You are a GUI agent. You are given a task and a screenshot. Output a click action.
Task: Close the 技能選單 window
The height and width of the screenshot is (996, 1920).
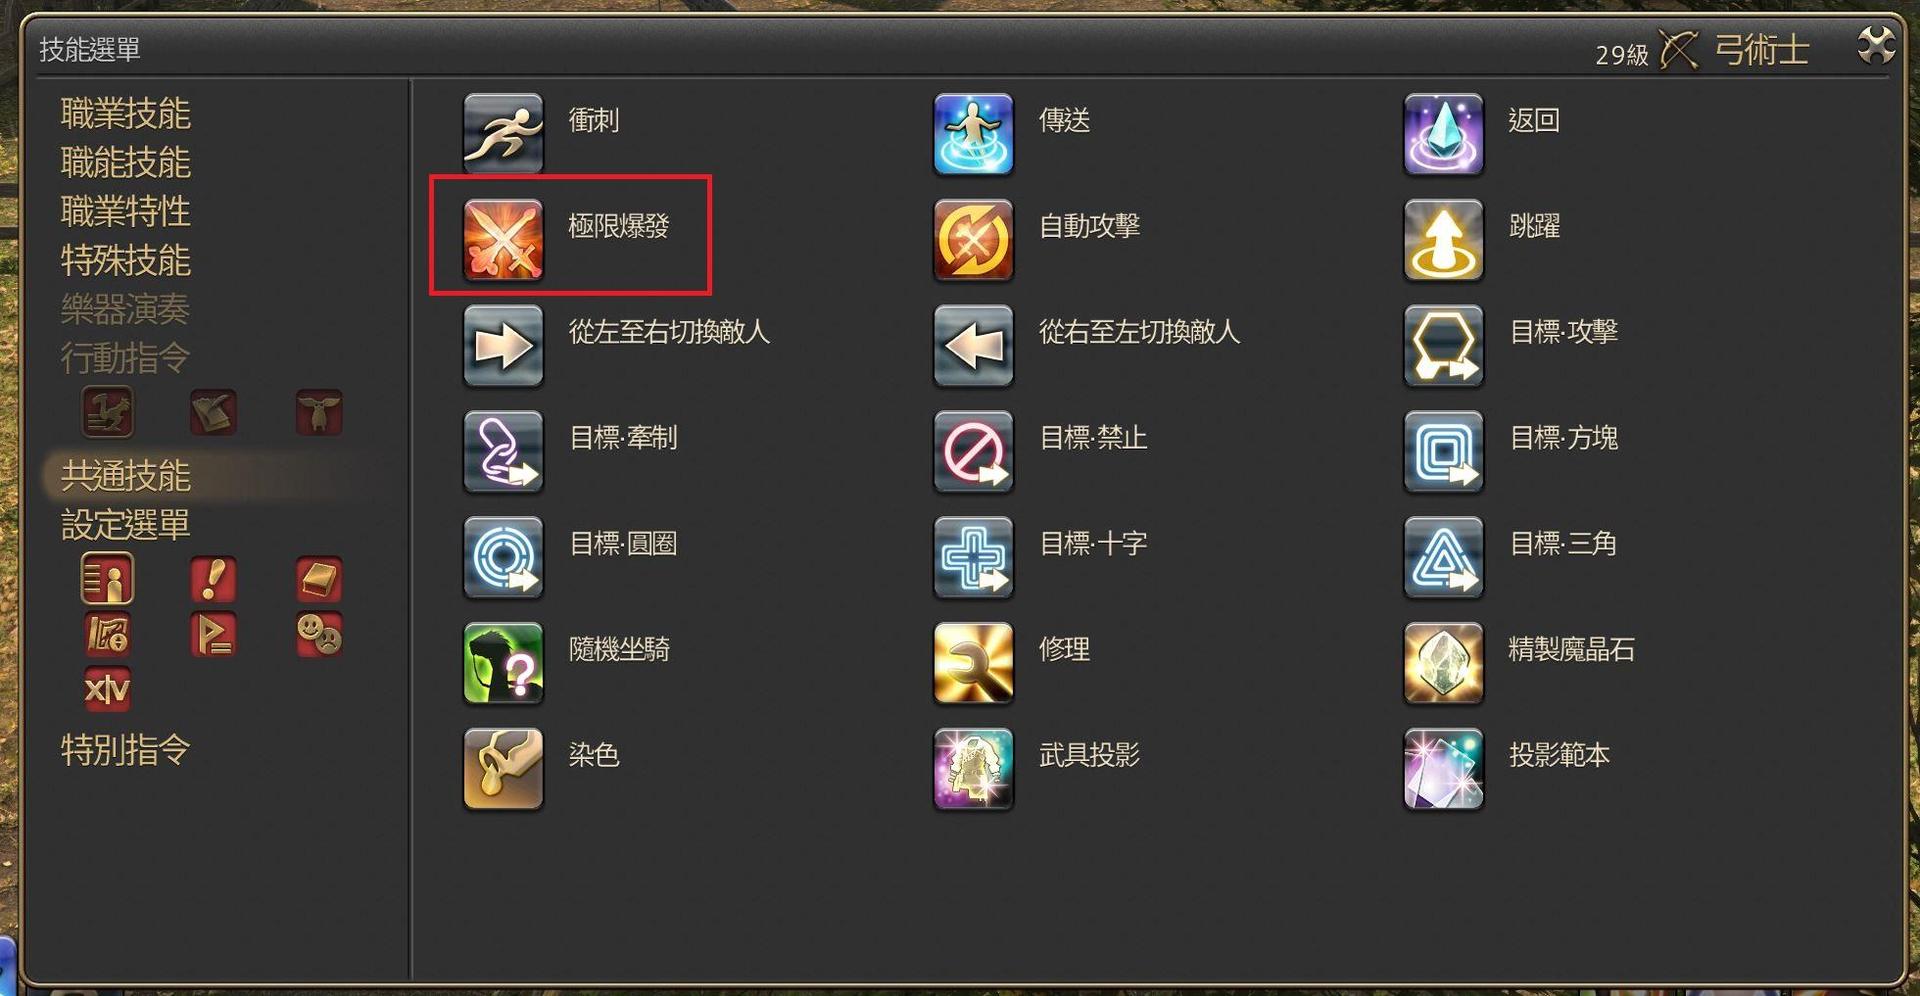tap(1875, 45)
